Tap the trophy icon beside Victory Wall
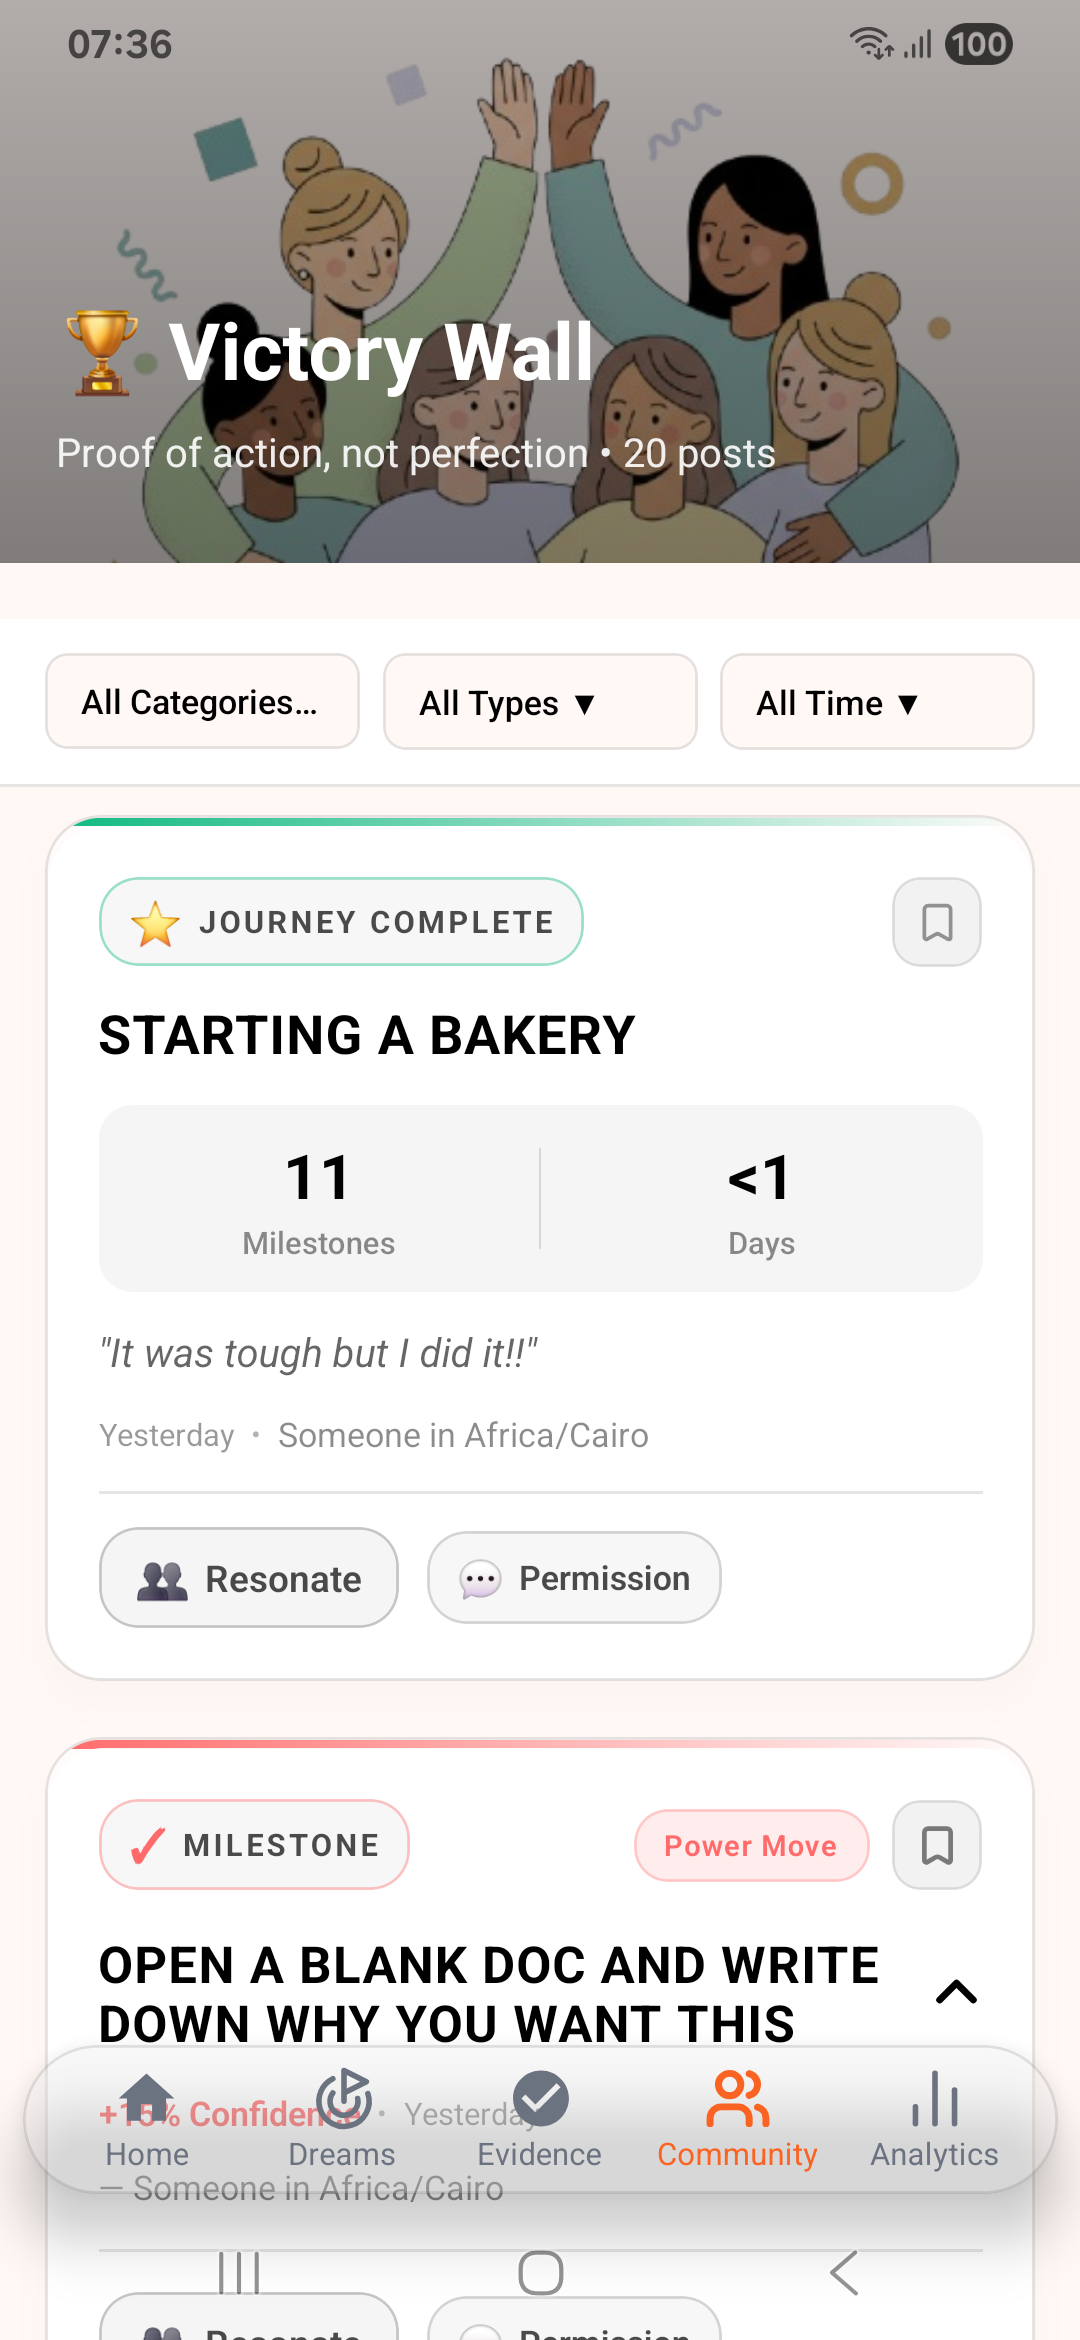The image size is (1080, 2340). pyautogui.click(x=101, y=352)
